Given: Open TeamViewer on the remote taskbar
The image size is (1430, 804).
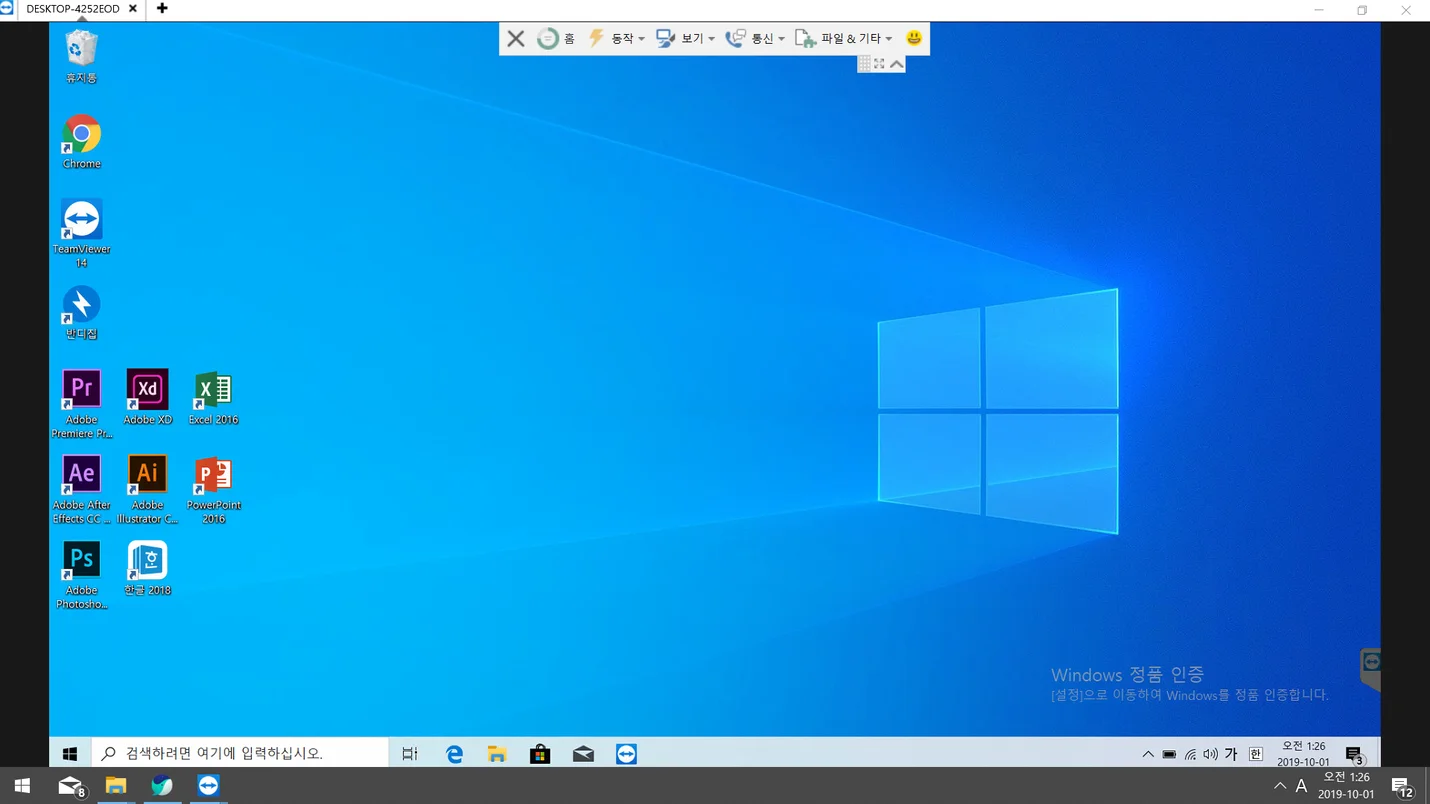Looking at the screenshot, I should coord(626,754).
